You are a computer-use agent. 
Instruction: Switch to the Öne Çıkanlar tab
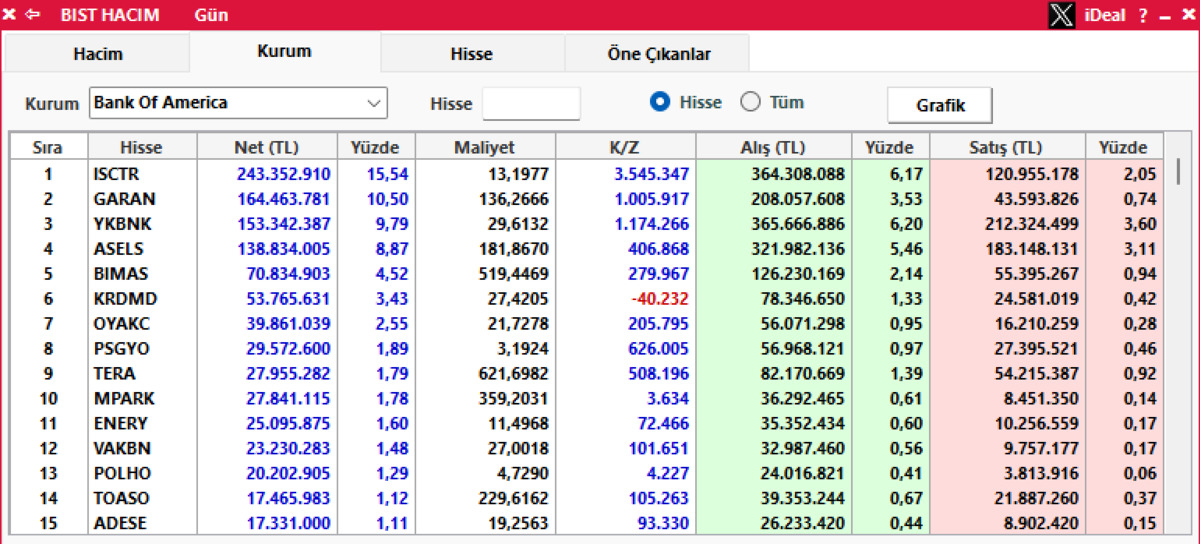pyautogui.click(x=658, y=54)
